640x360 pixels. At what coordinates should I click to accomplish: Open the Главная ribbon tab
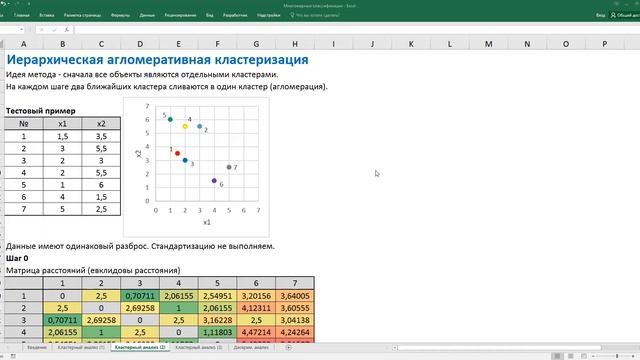click(x=22, y=15)
